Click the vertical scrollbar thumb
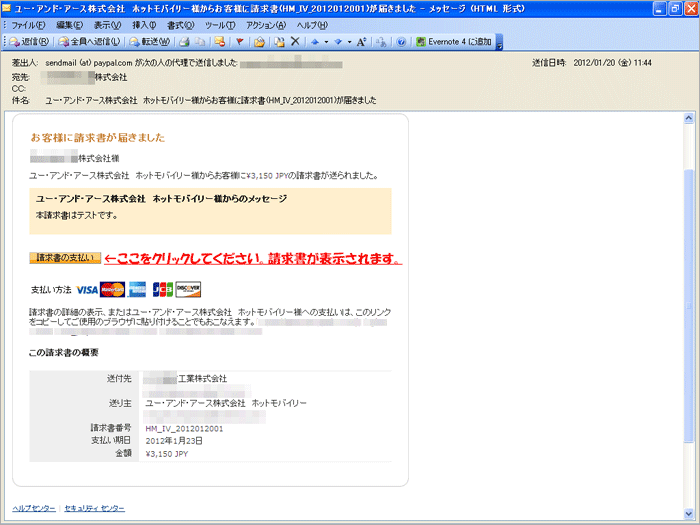Screen dimensions: 700x525 pos(689,306)
